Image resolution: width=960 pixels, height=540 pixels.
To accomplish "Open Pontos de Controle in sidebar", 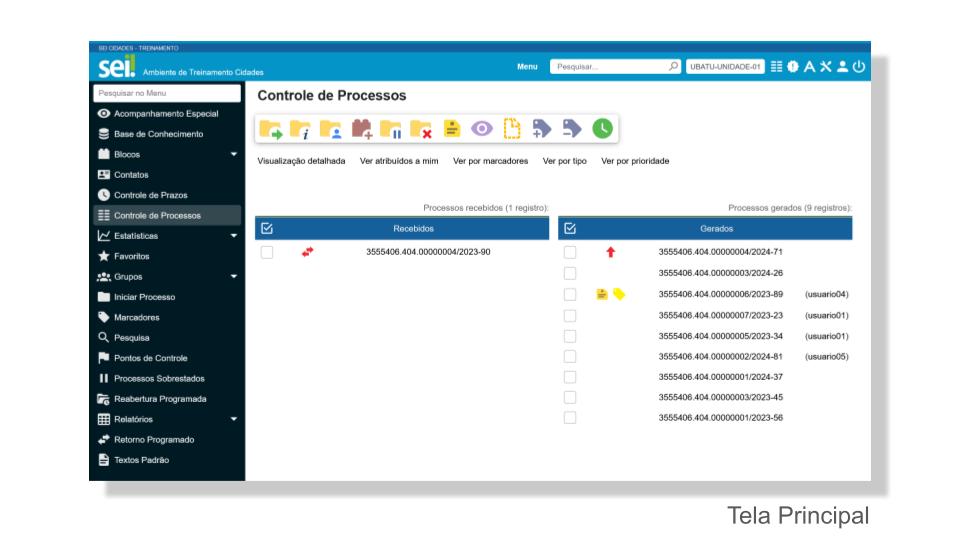I will coord(167,358).
